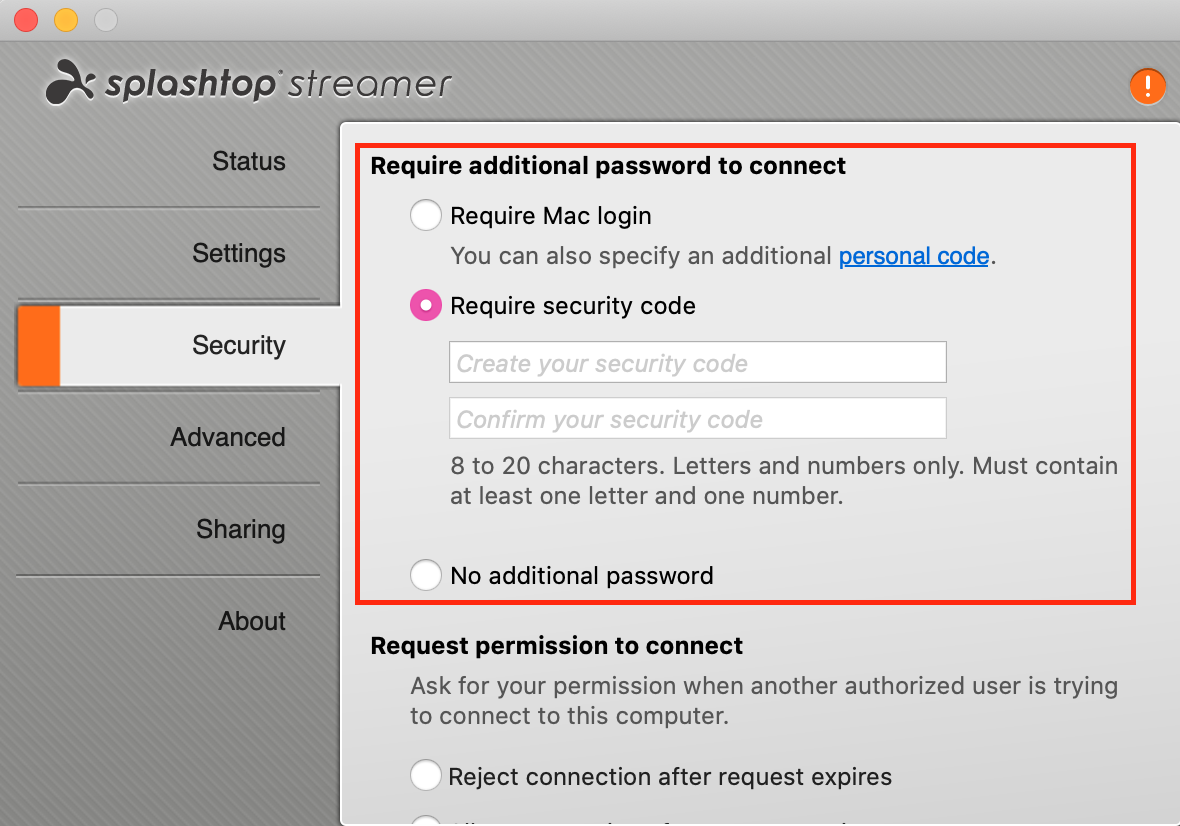Viewport: 1180px width, 826px height.
Task: Click the Require additional password to connect heading
Action: point(608,166)
